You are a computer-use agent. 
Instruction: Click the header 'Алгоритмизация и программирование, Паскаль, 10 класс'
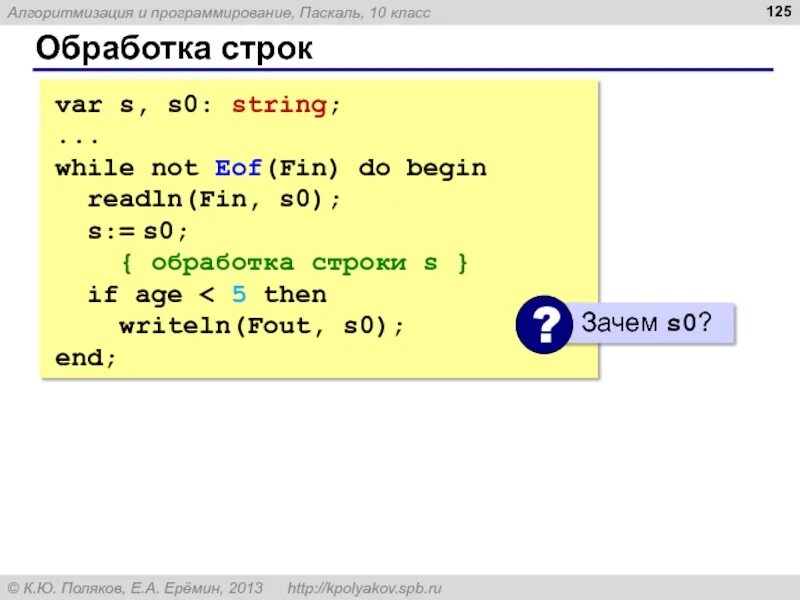[219, 12]
